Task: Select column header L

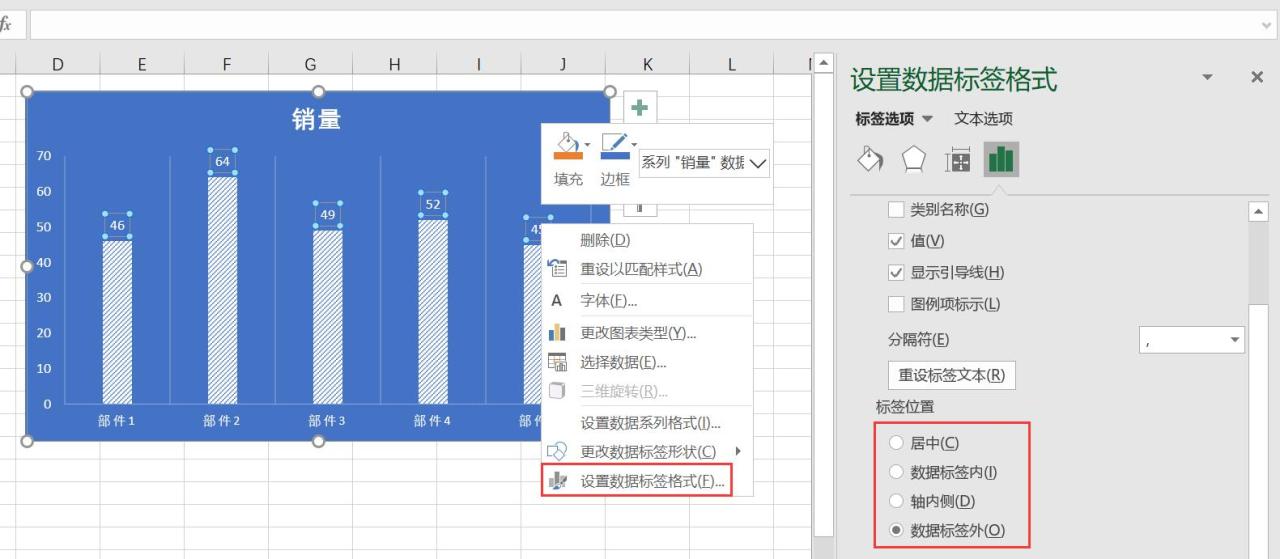Action: [731, 64]
